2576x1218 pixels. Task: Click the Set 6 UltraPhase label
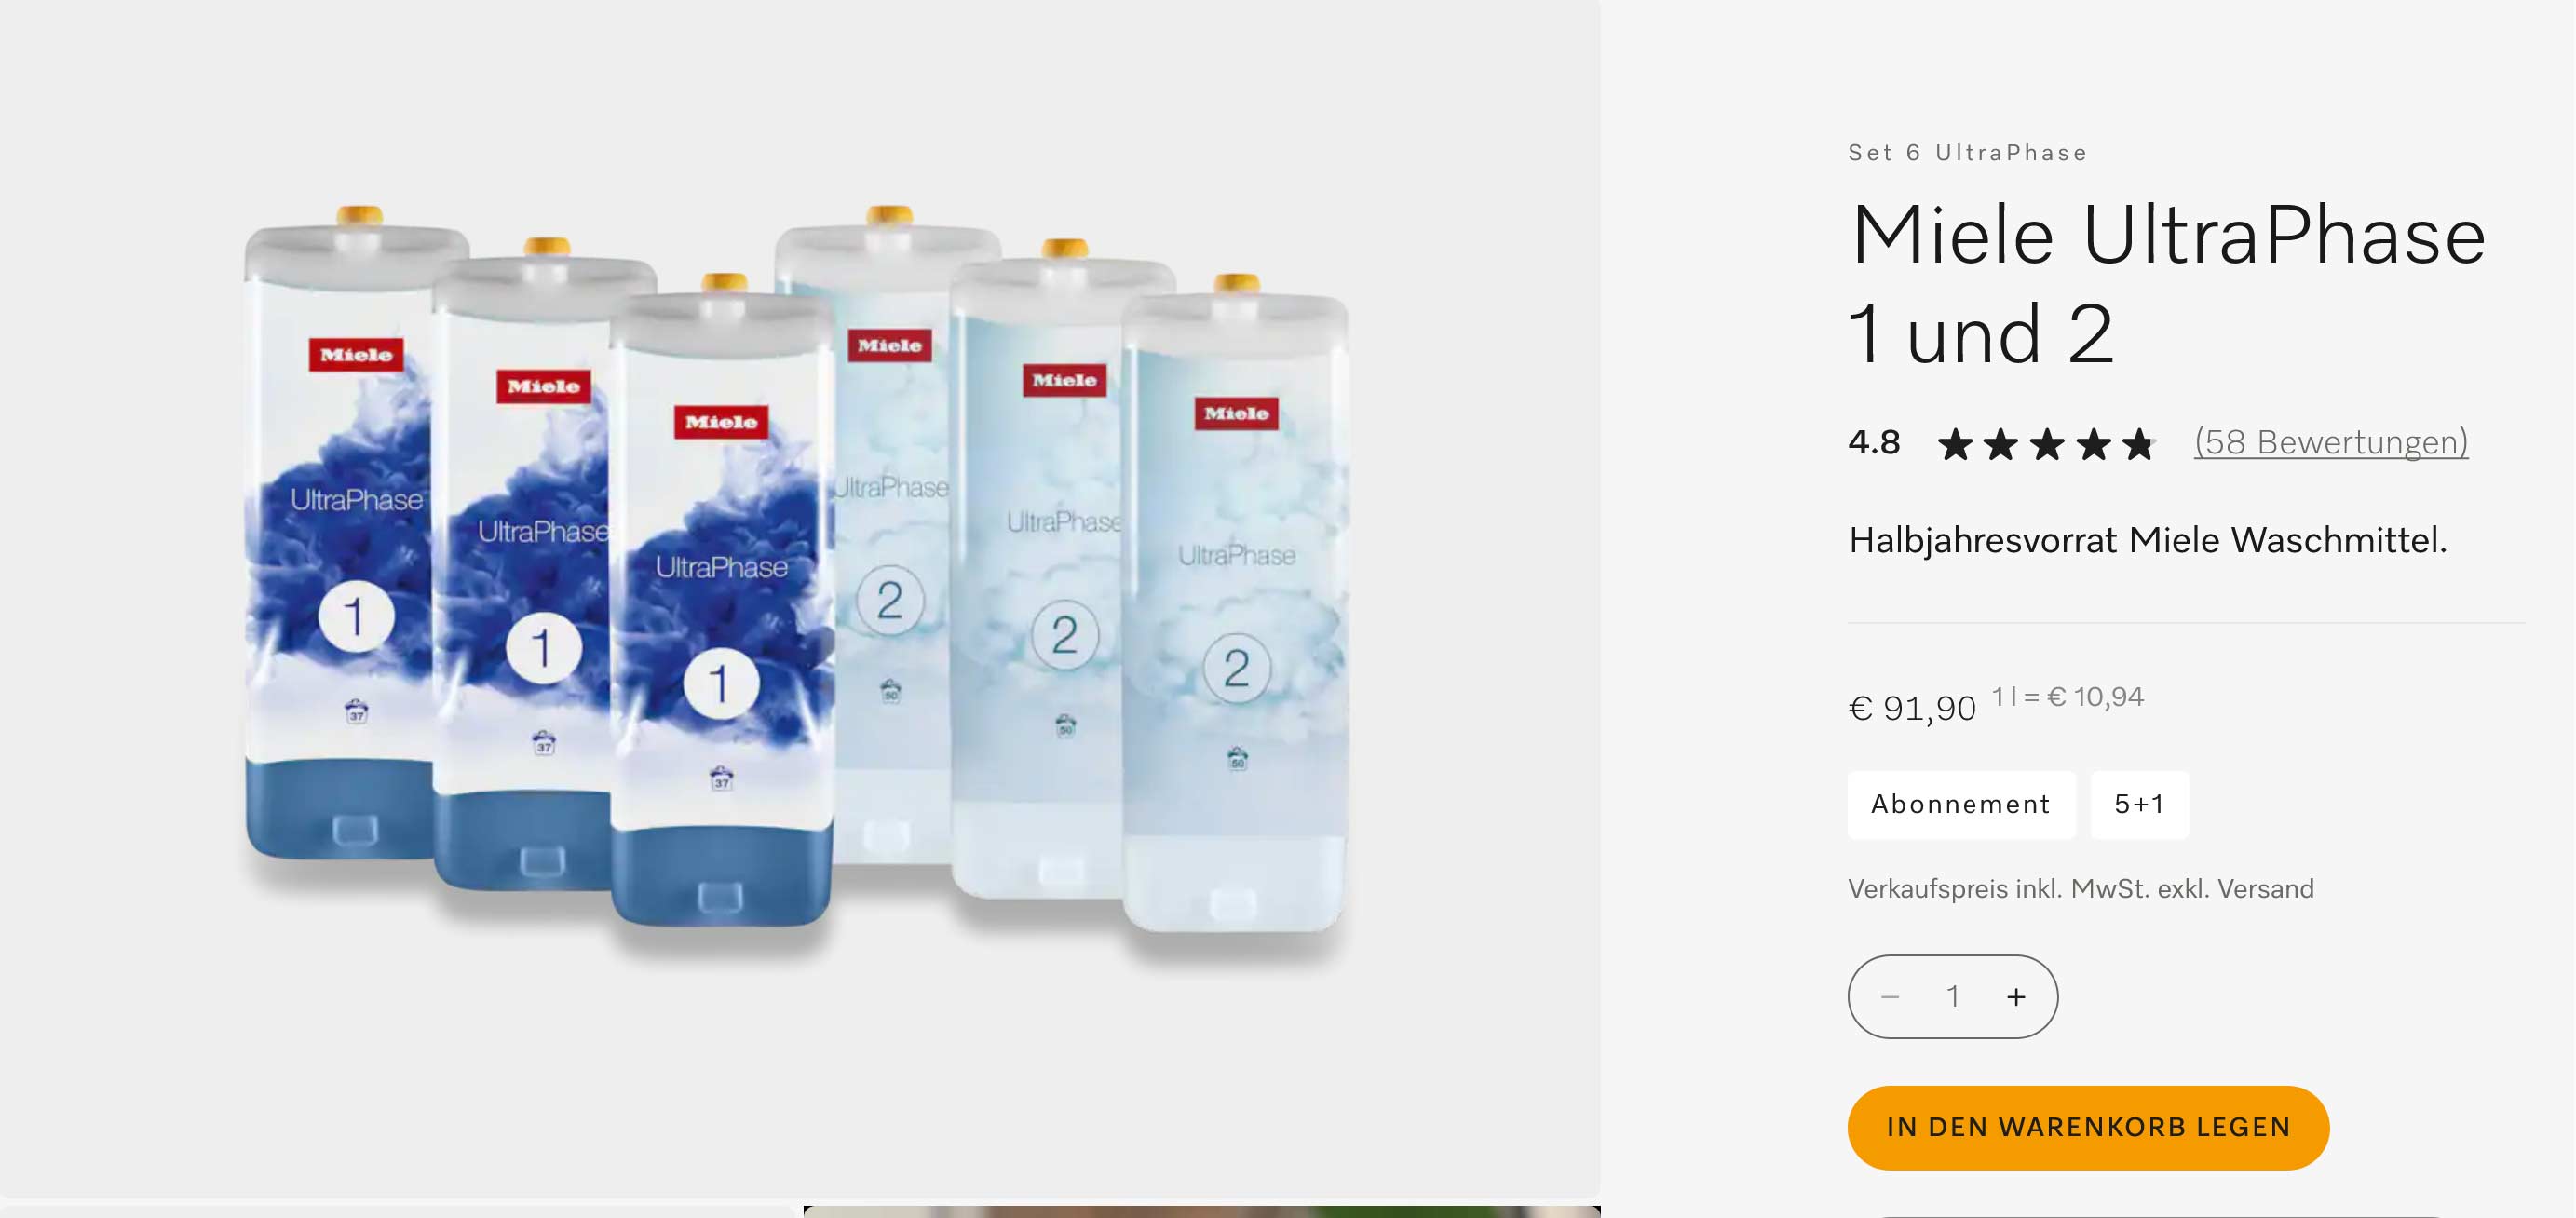[1967, 153]
